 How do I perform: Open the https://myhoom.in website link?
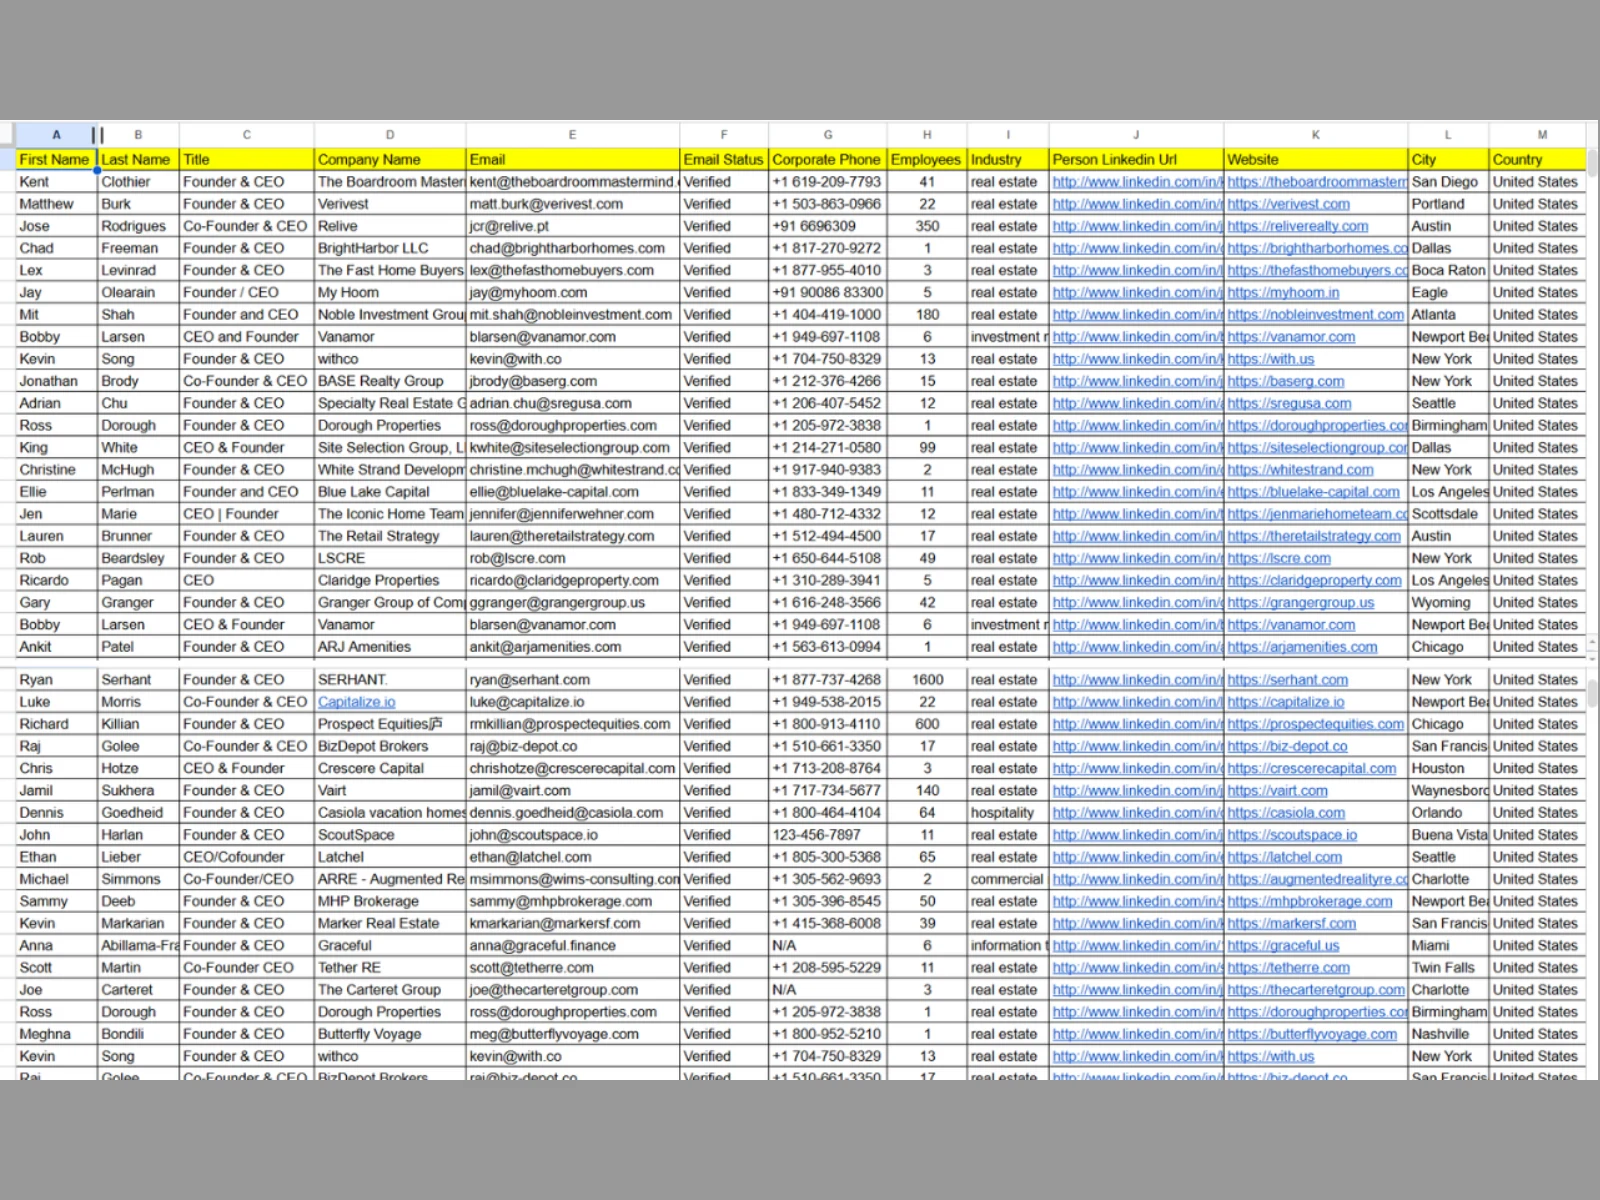tap(1283, 292)
